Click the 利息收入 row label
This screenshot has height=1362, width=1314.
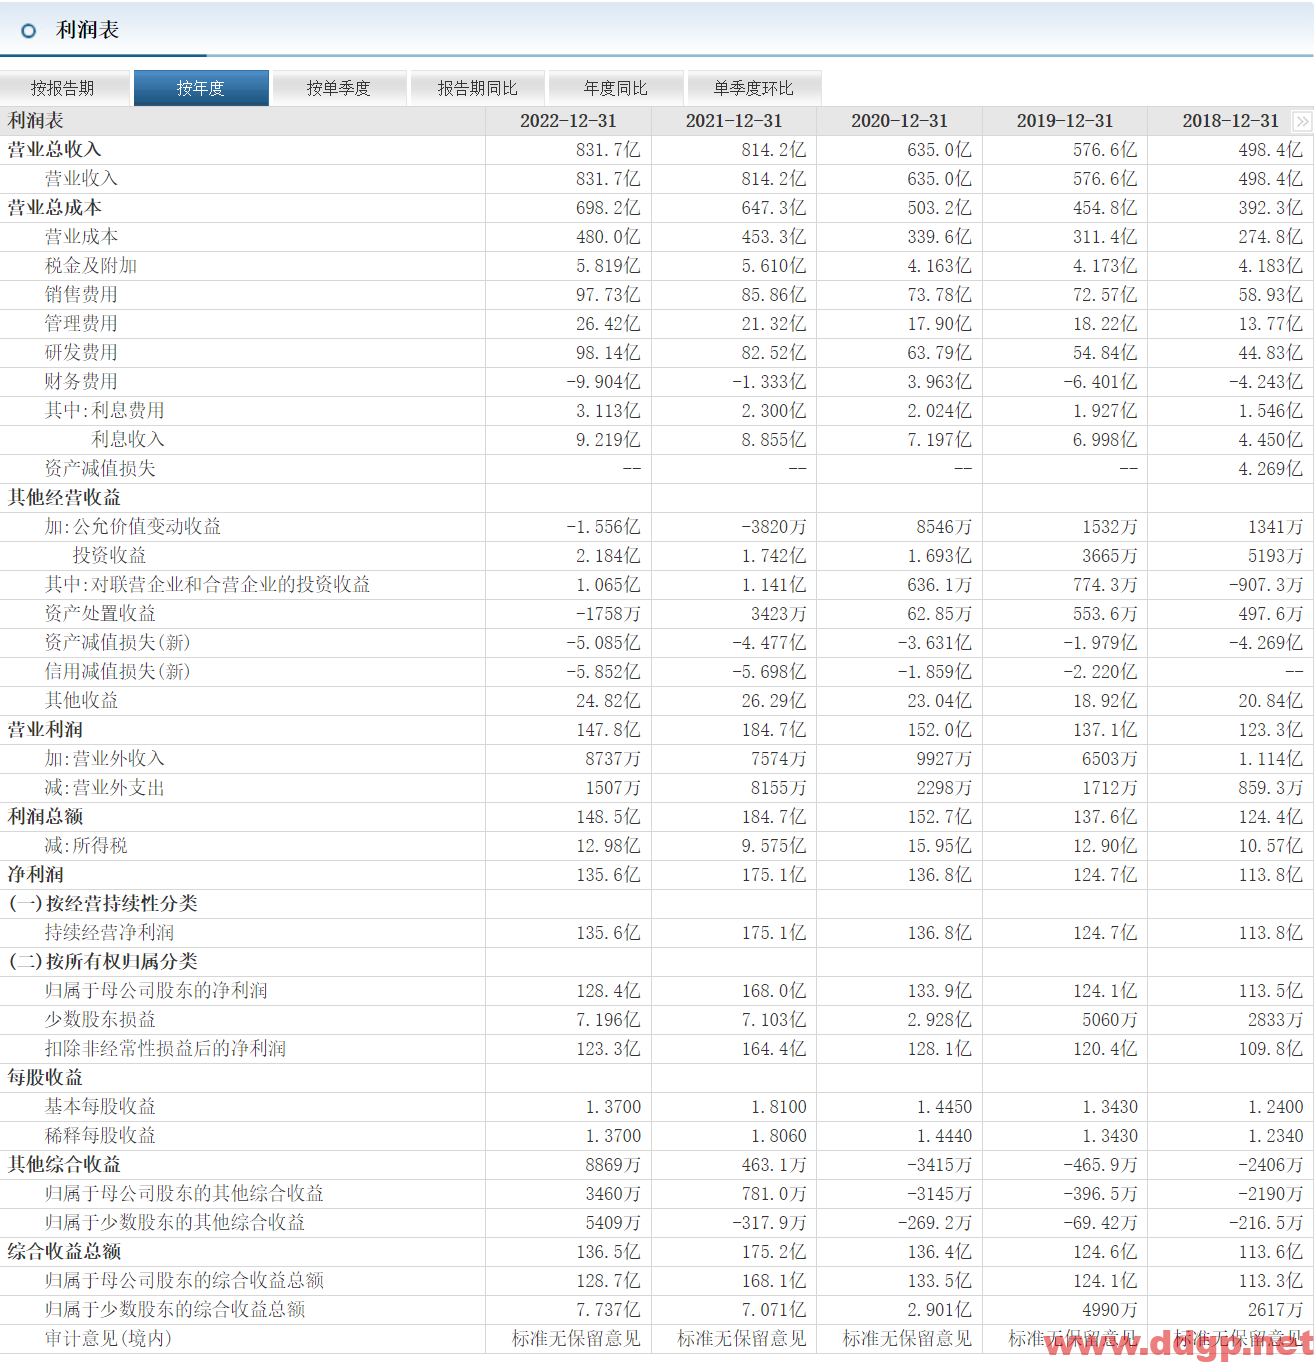pyautogui.click(x=128, y=440)
